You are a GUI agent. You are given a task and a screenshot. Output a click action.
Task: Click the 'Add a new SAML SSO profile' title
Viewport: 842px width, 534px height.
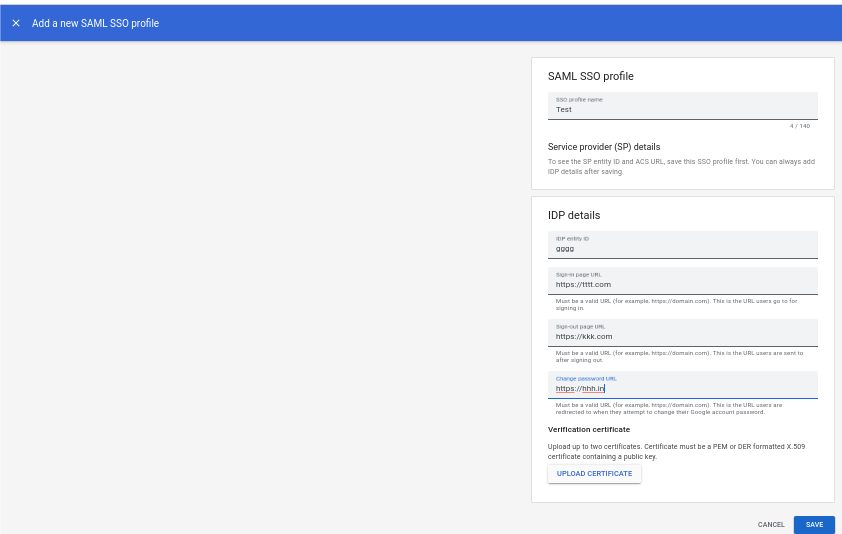[x=96, y=23]
